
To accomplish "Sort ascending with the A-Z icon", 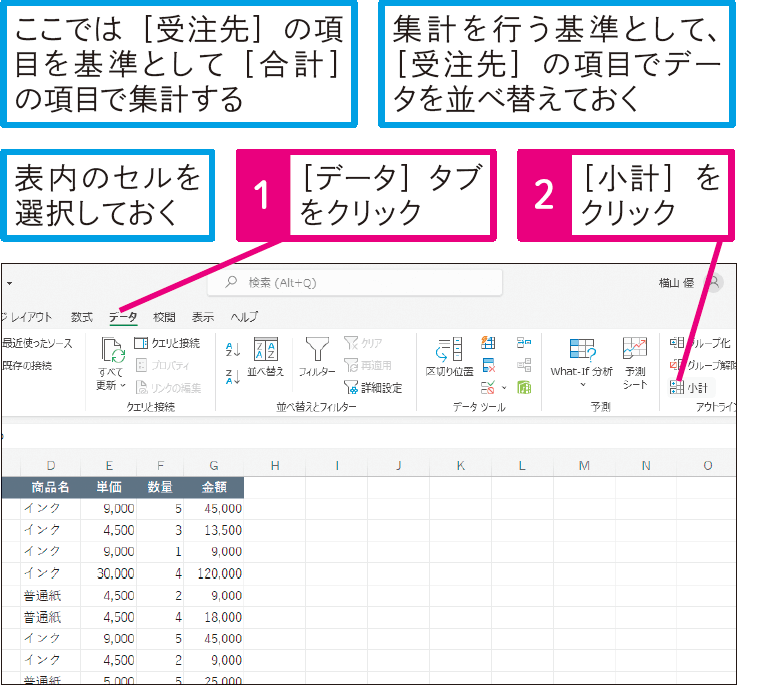I will 233,349.
